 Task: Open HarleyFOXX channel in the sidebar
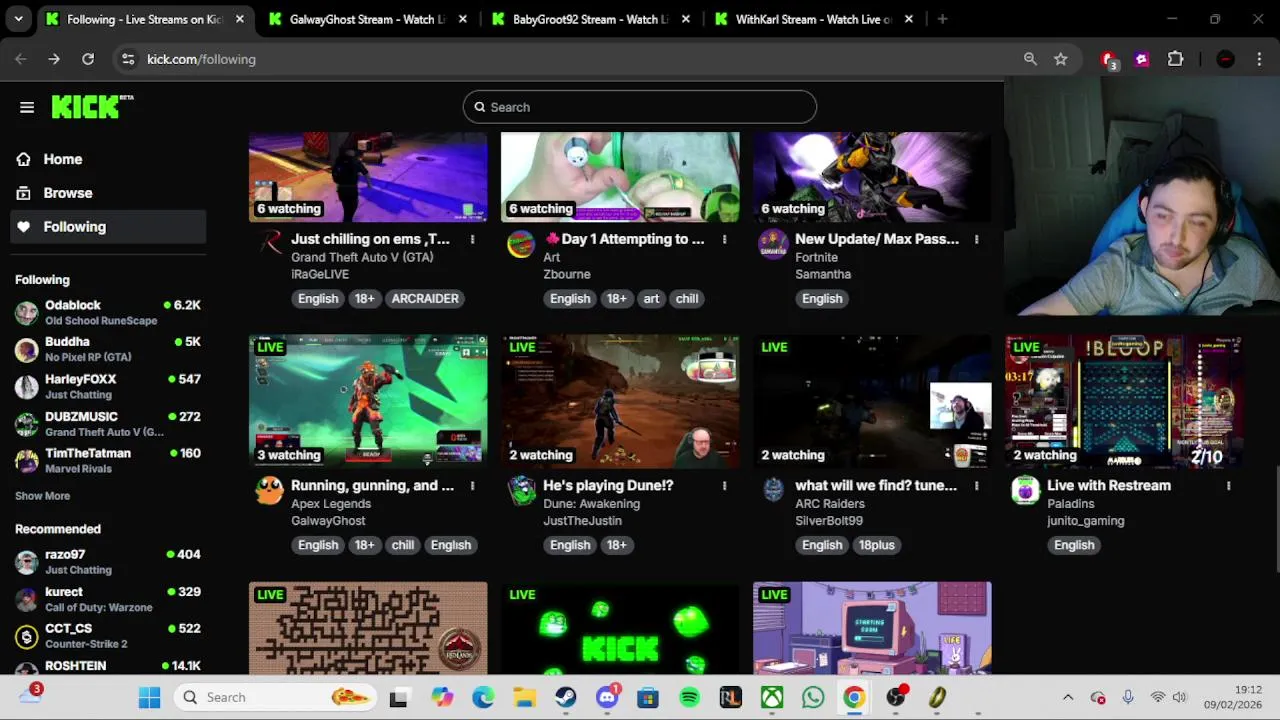click(108, 386)
